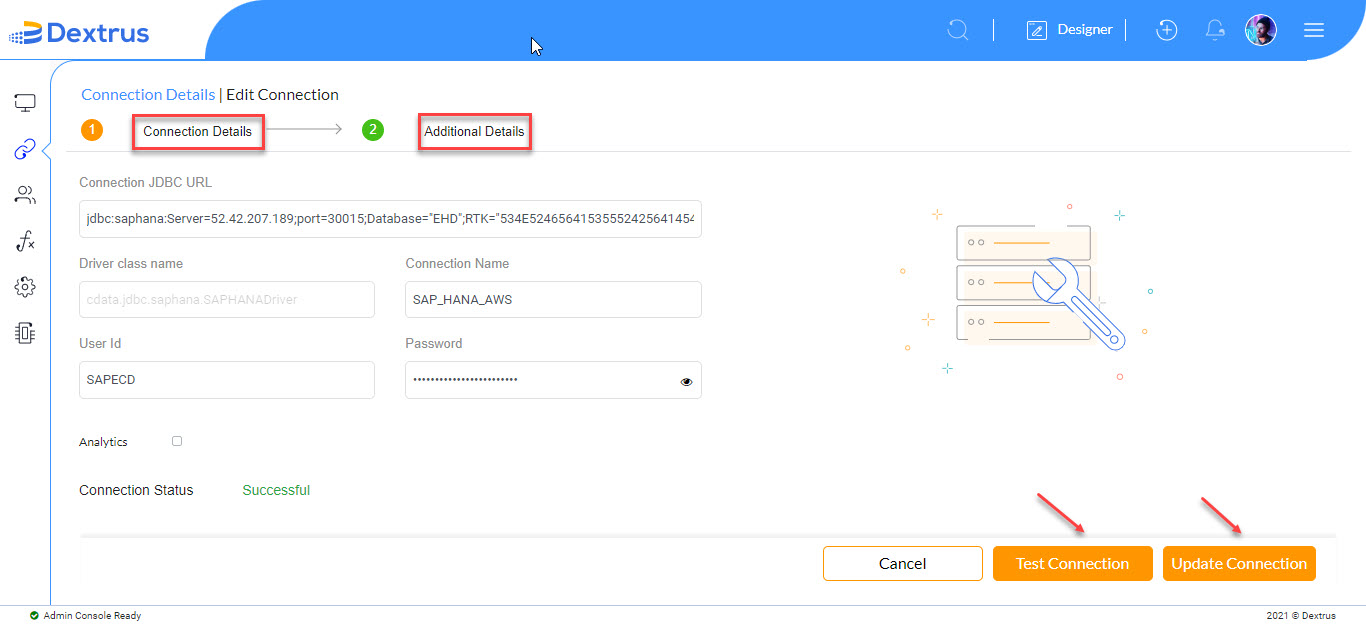Screen dimensions: 1366x625
Task: Open the users sidebar icon
Action: (x=25, y=195)
